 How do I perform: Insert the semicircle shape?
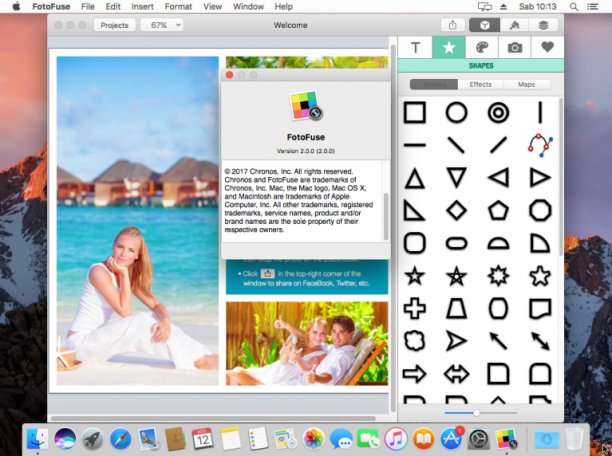[498, 243]
